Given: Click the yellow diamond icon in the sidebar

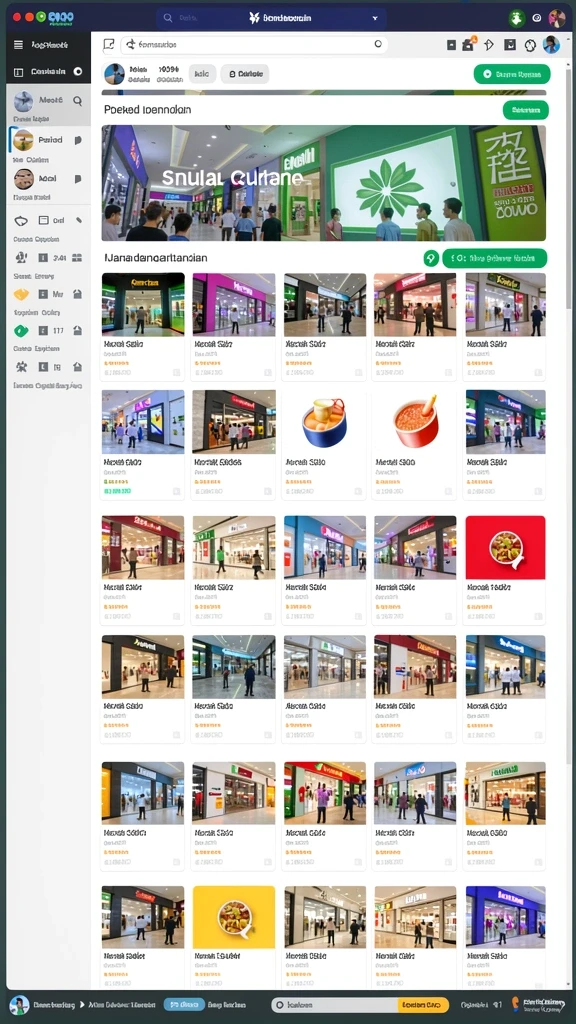Looking at the screenshot, I should tap(21, 295).
